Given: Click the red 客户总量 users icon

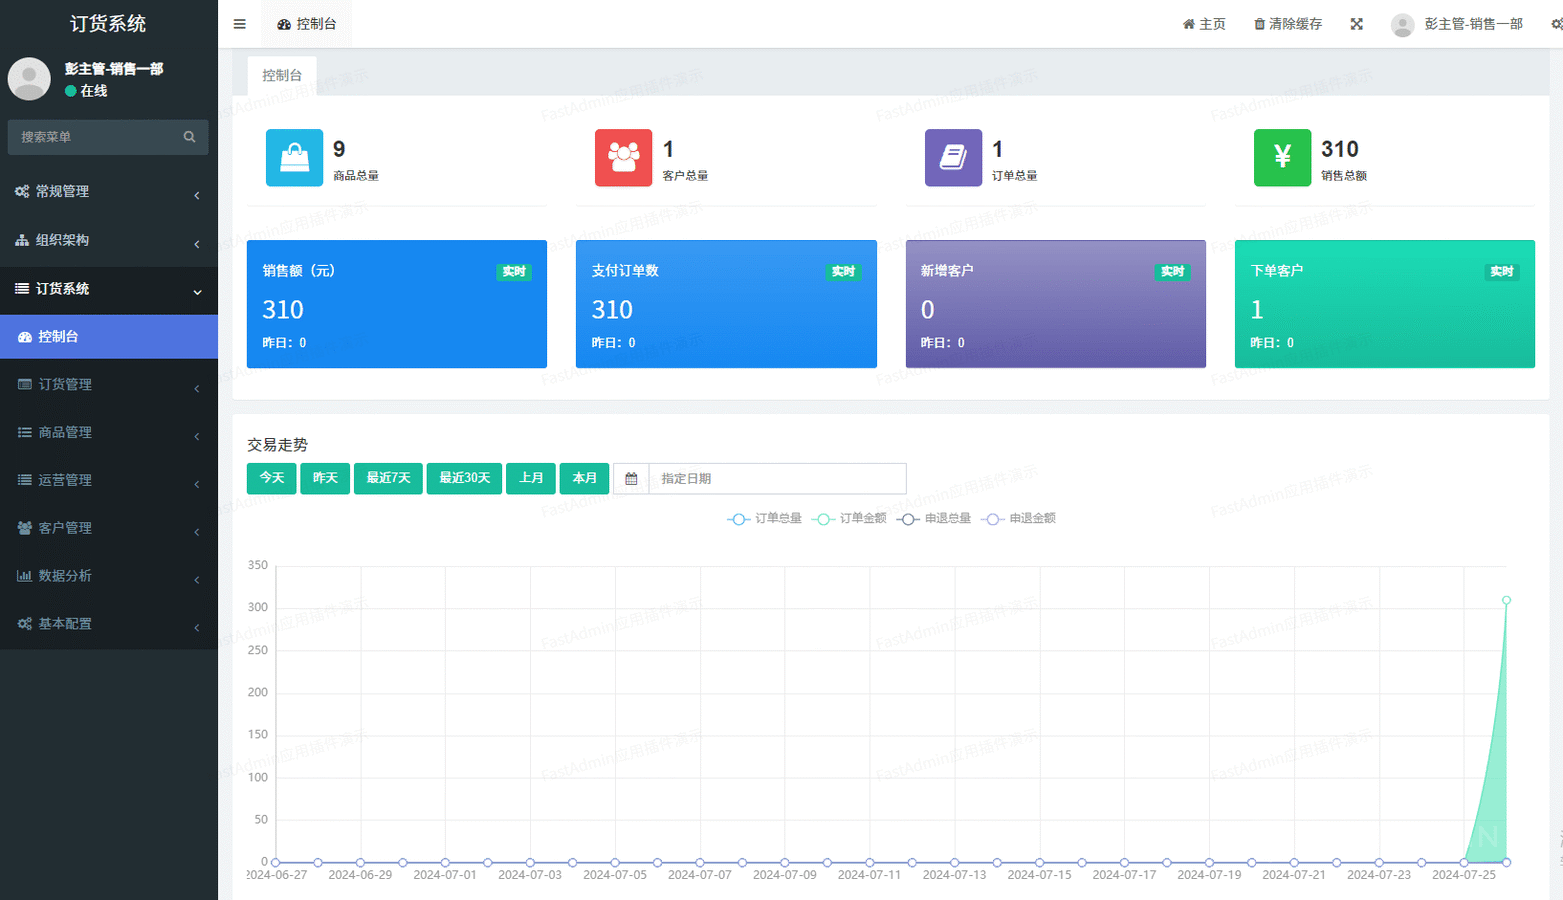Looking at the screenshot, I should coord(623,158).
